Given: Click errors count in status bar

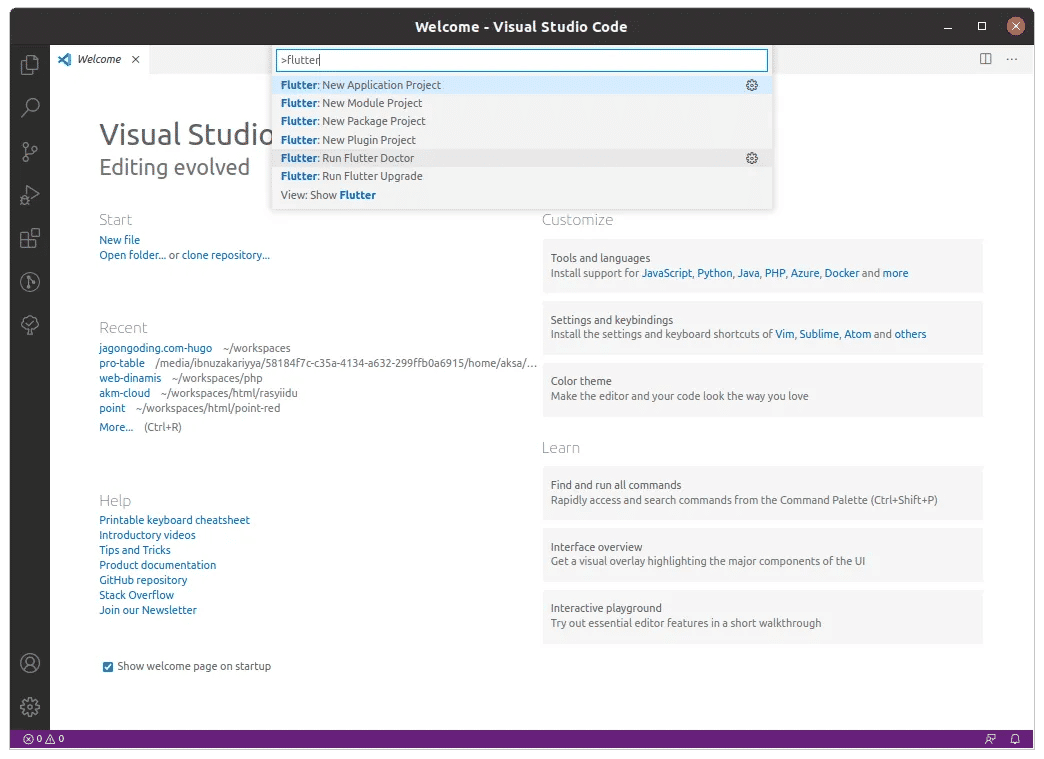Looking at the screenshot, I should [33, 738].
